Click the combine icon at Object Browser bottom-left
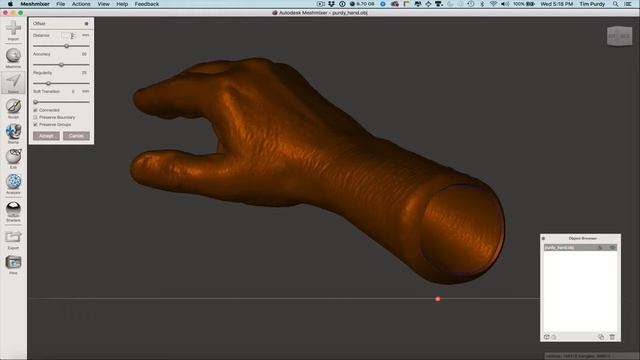Image resolution: width=640 pixels, height=360 pixels. (547, 337)
